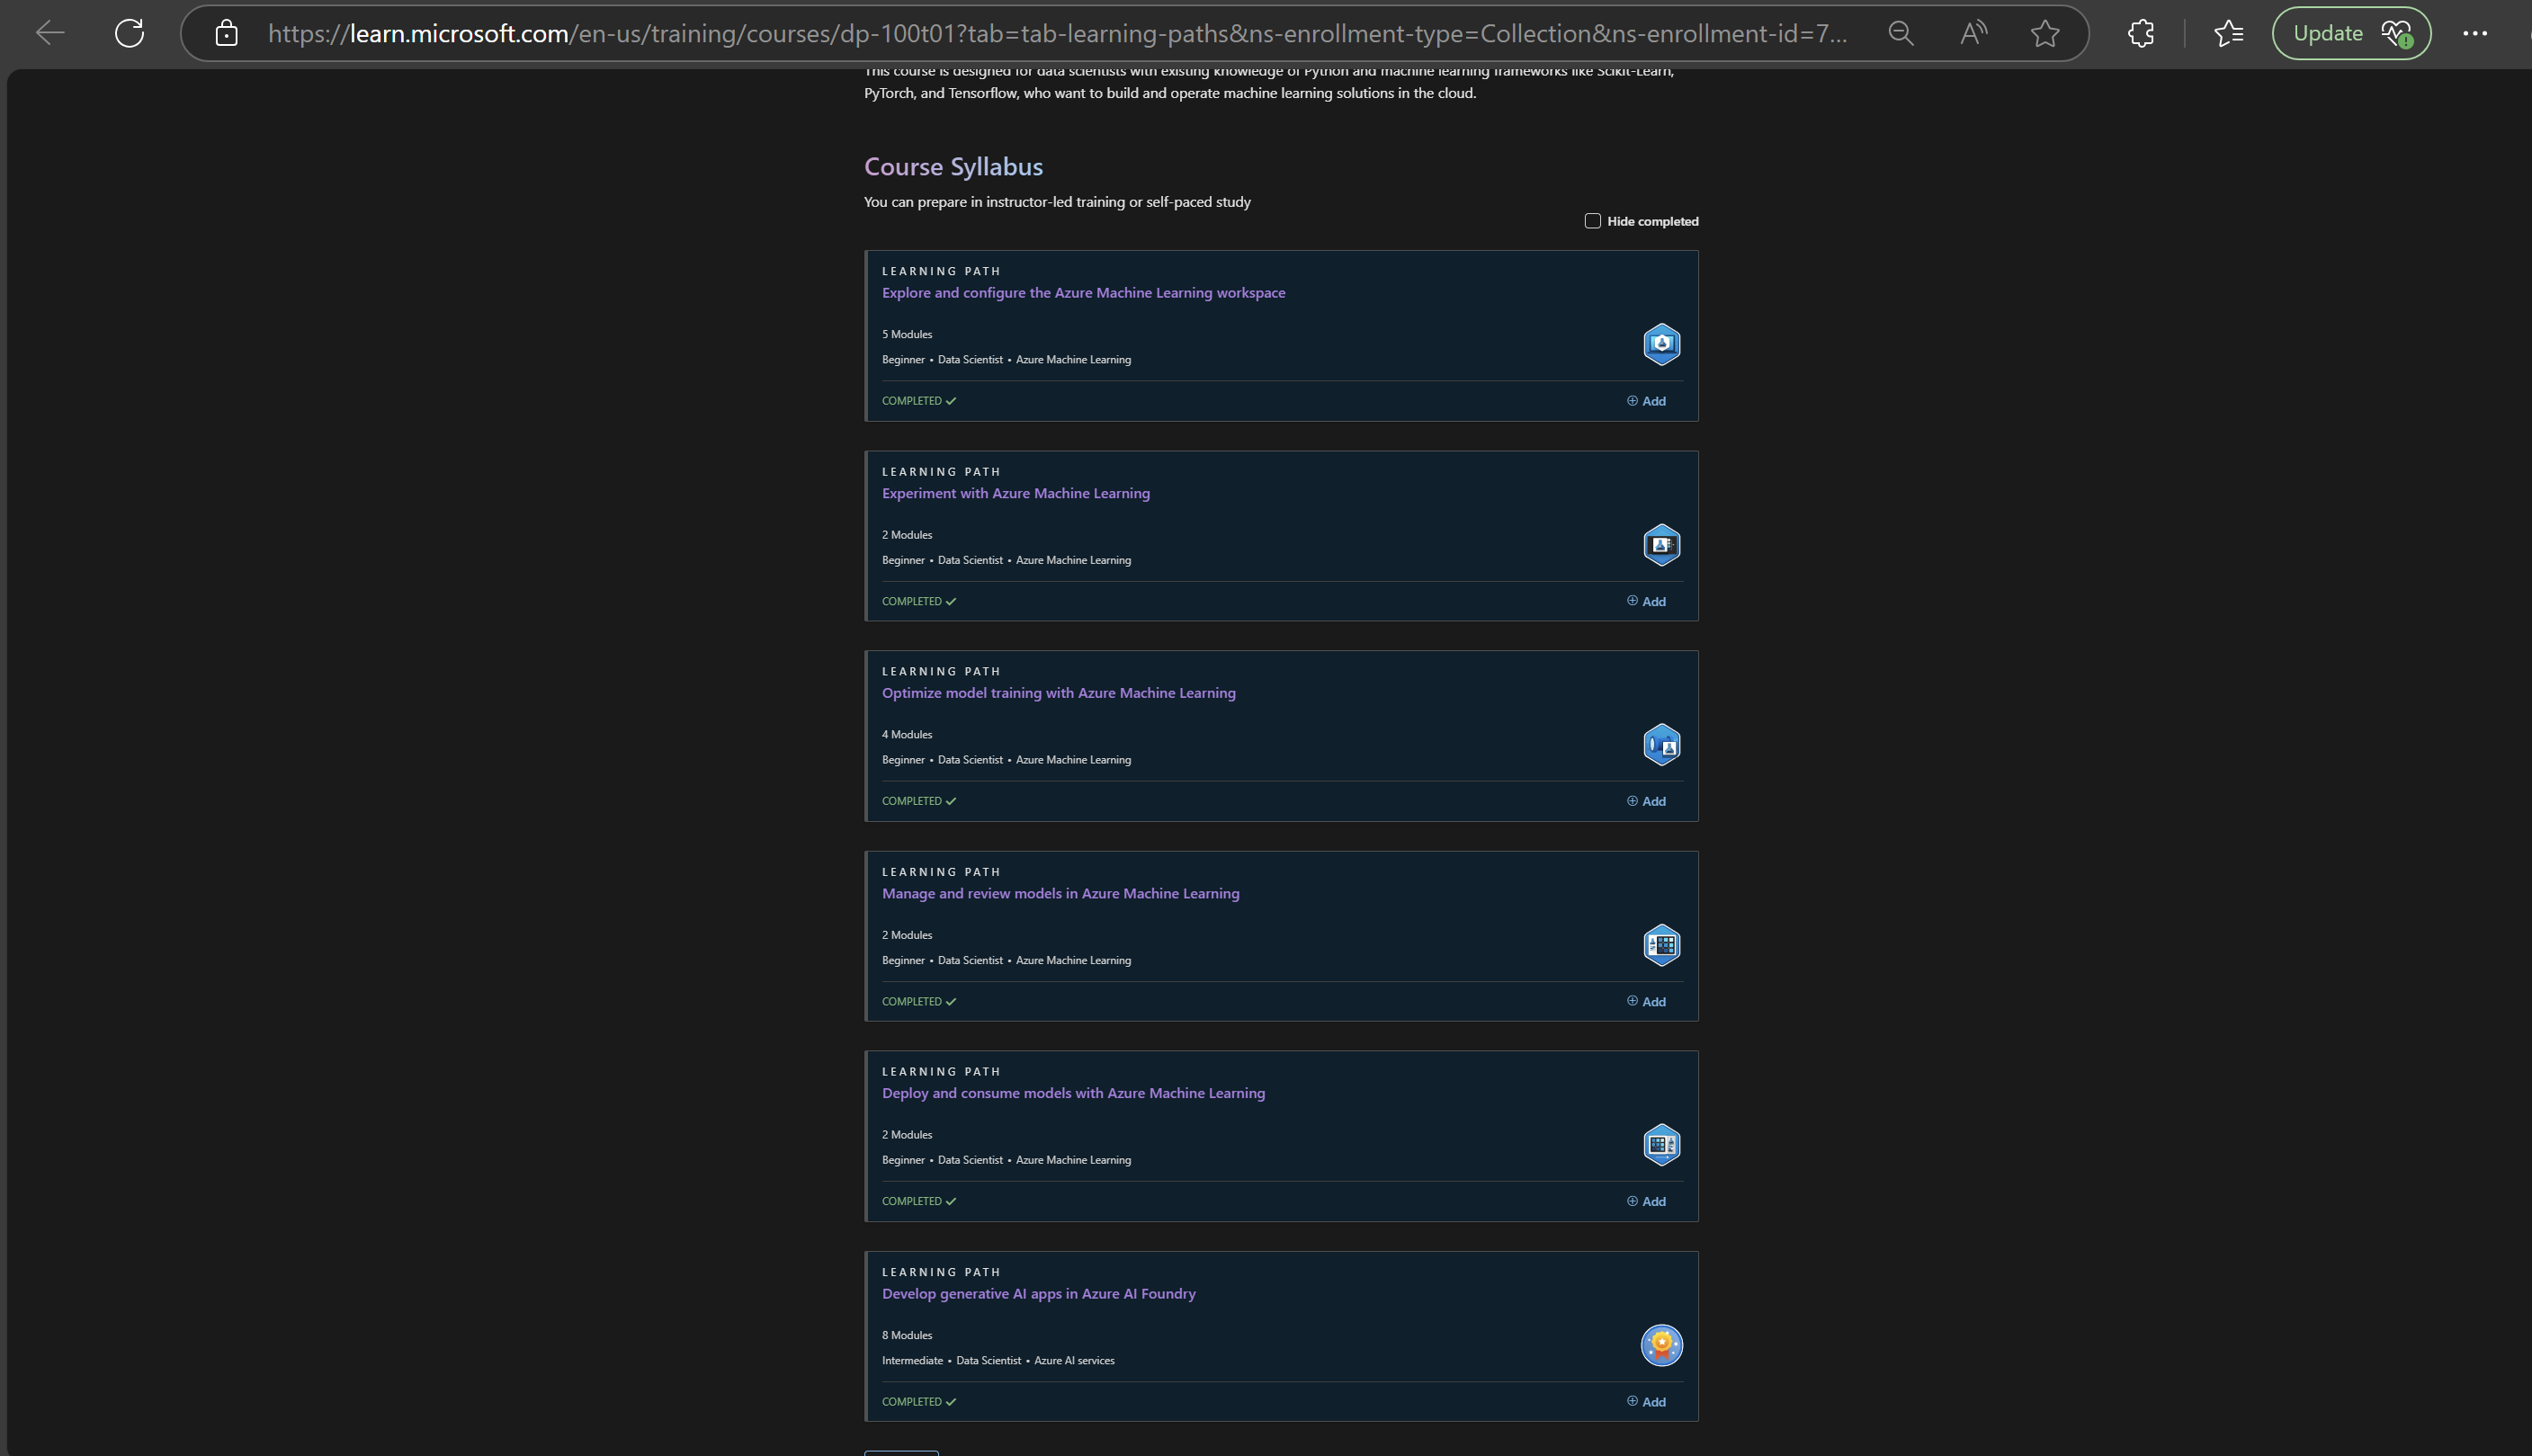The height and width of the screenshot is (1456, 2532).
Task: Click Add on the Experiment learning path
Action: (x=1646, y=601)
